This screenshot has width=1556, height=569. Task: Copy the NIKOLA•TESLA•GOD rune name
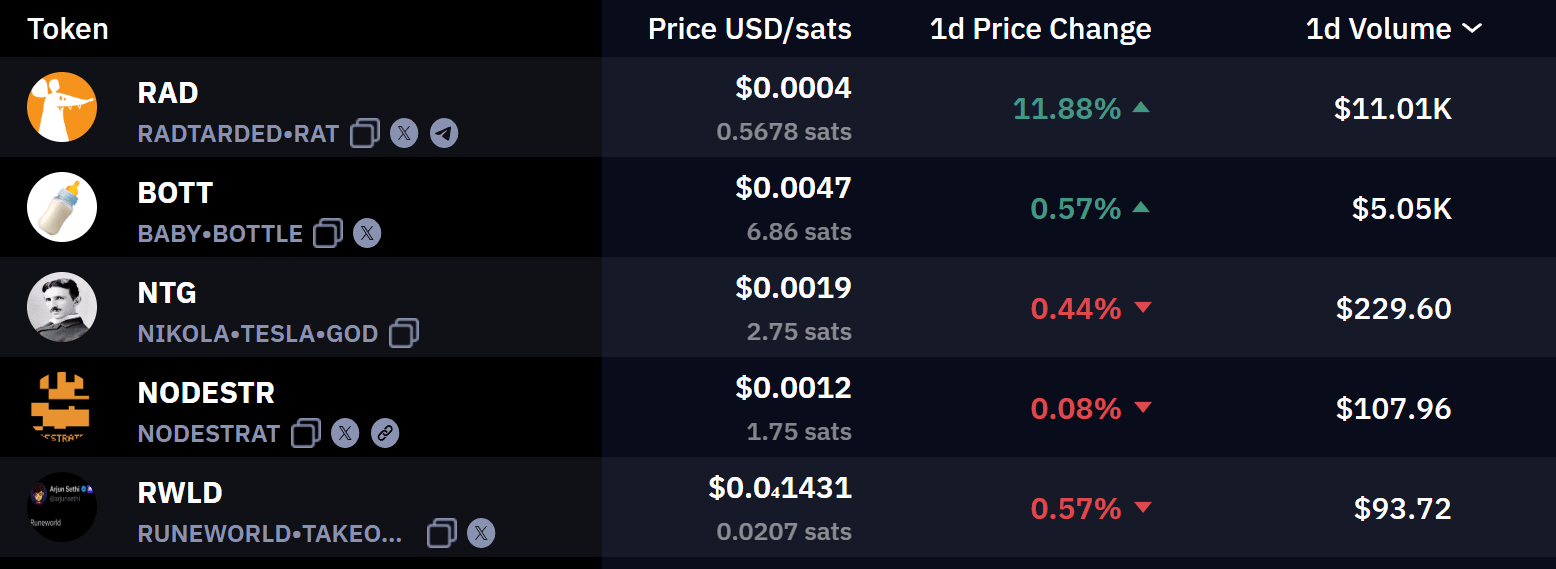click(x=404, y=333)
